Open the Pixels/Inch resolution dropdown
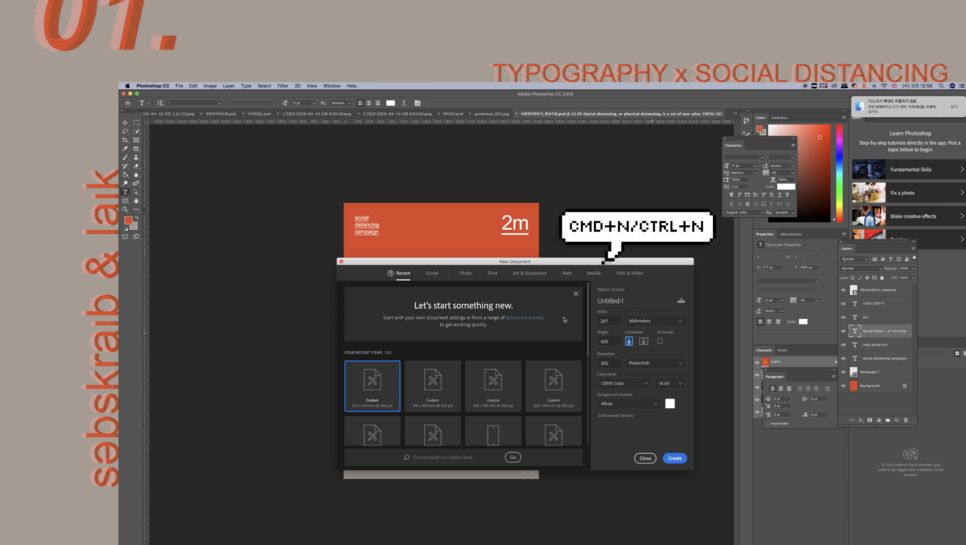 pyautogui.click(x=655, y=363)
